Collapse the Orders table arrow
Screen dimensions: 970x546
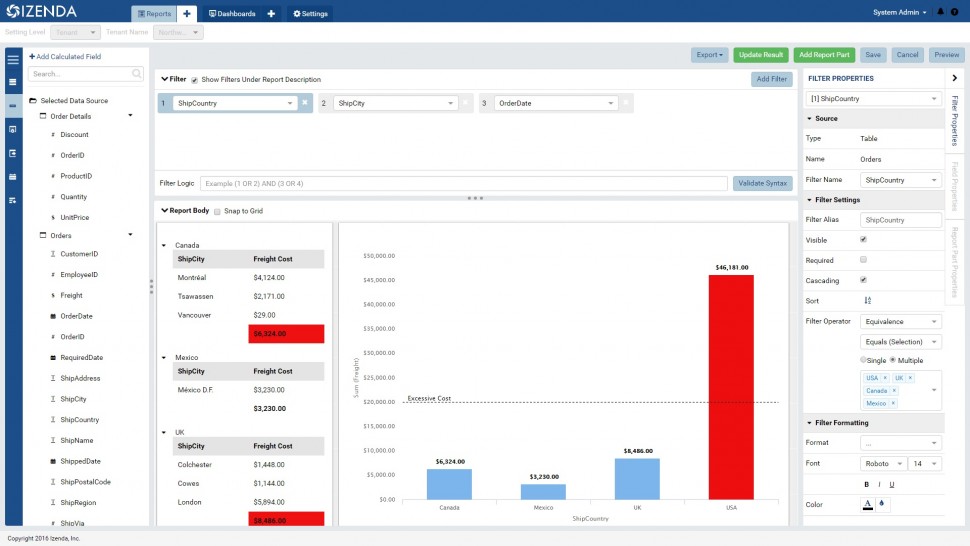pyautogui.click(x=130, y=235)
